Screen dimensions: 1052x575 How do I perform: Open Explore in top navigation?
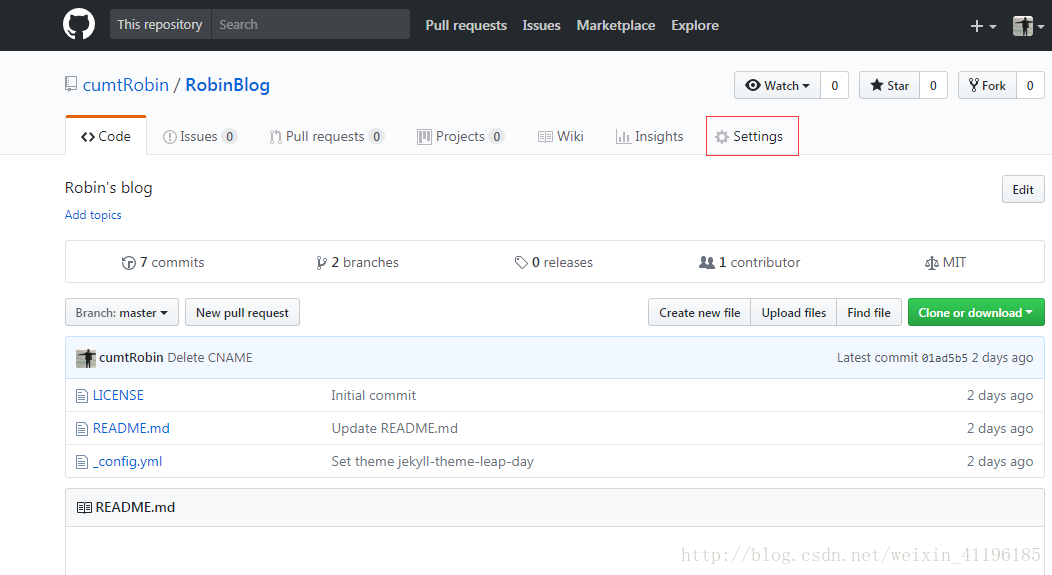pyautogui.click(x=695, y=25)
